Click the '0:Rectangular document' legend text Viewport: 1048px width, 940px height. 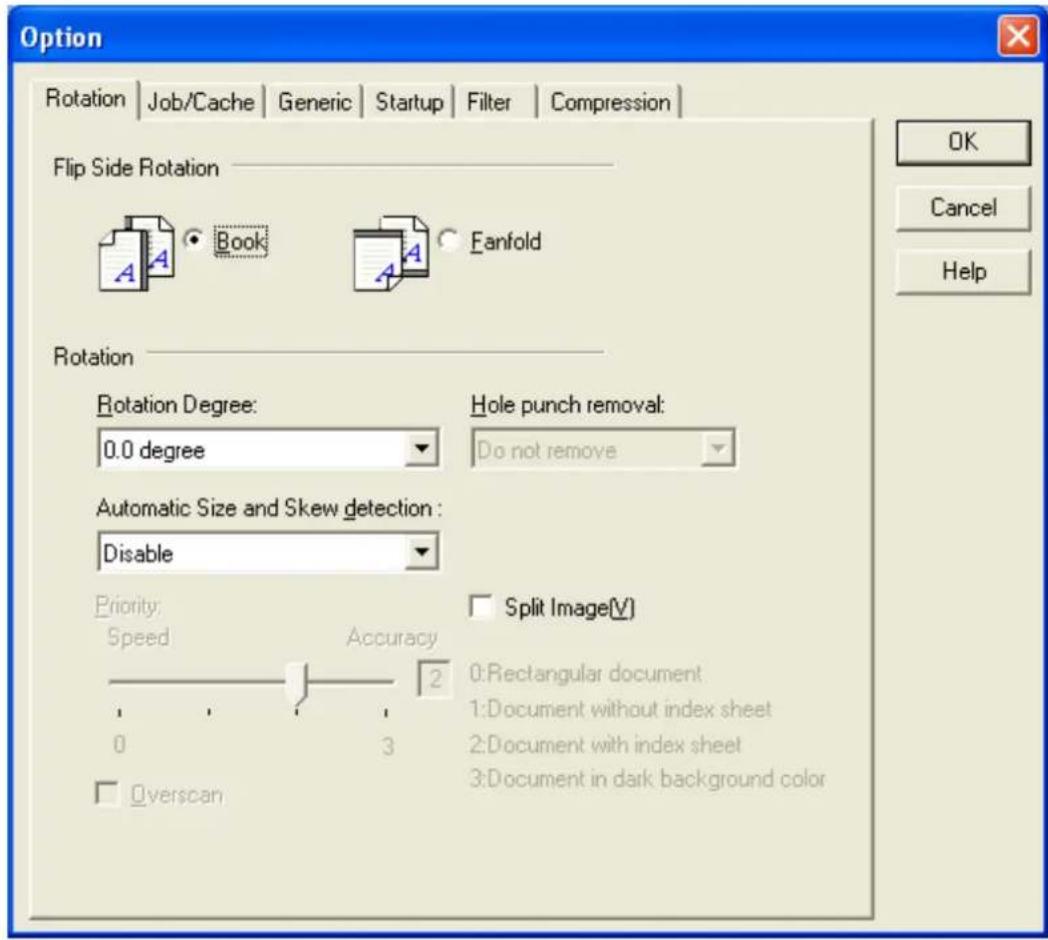pos(585,673)
